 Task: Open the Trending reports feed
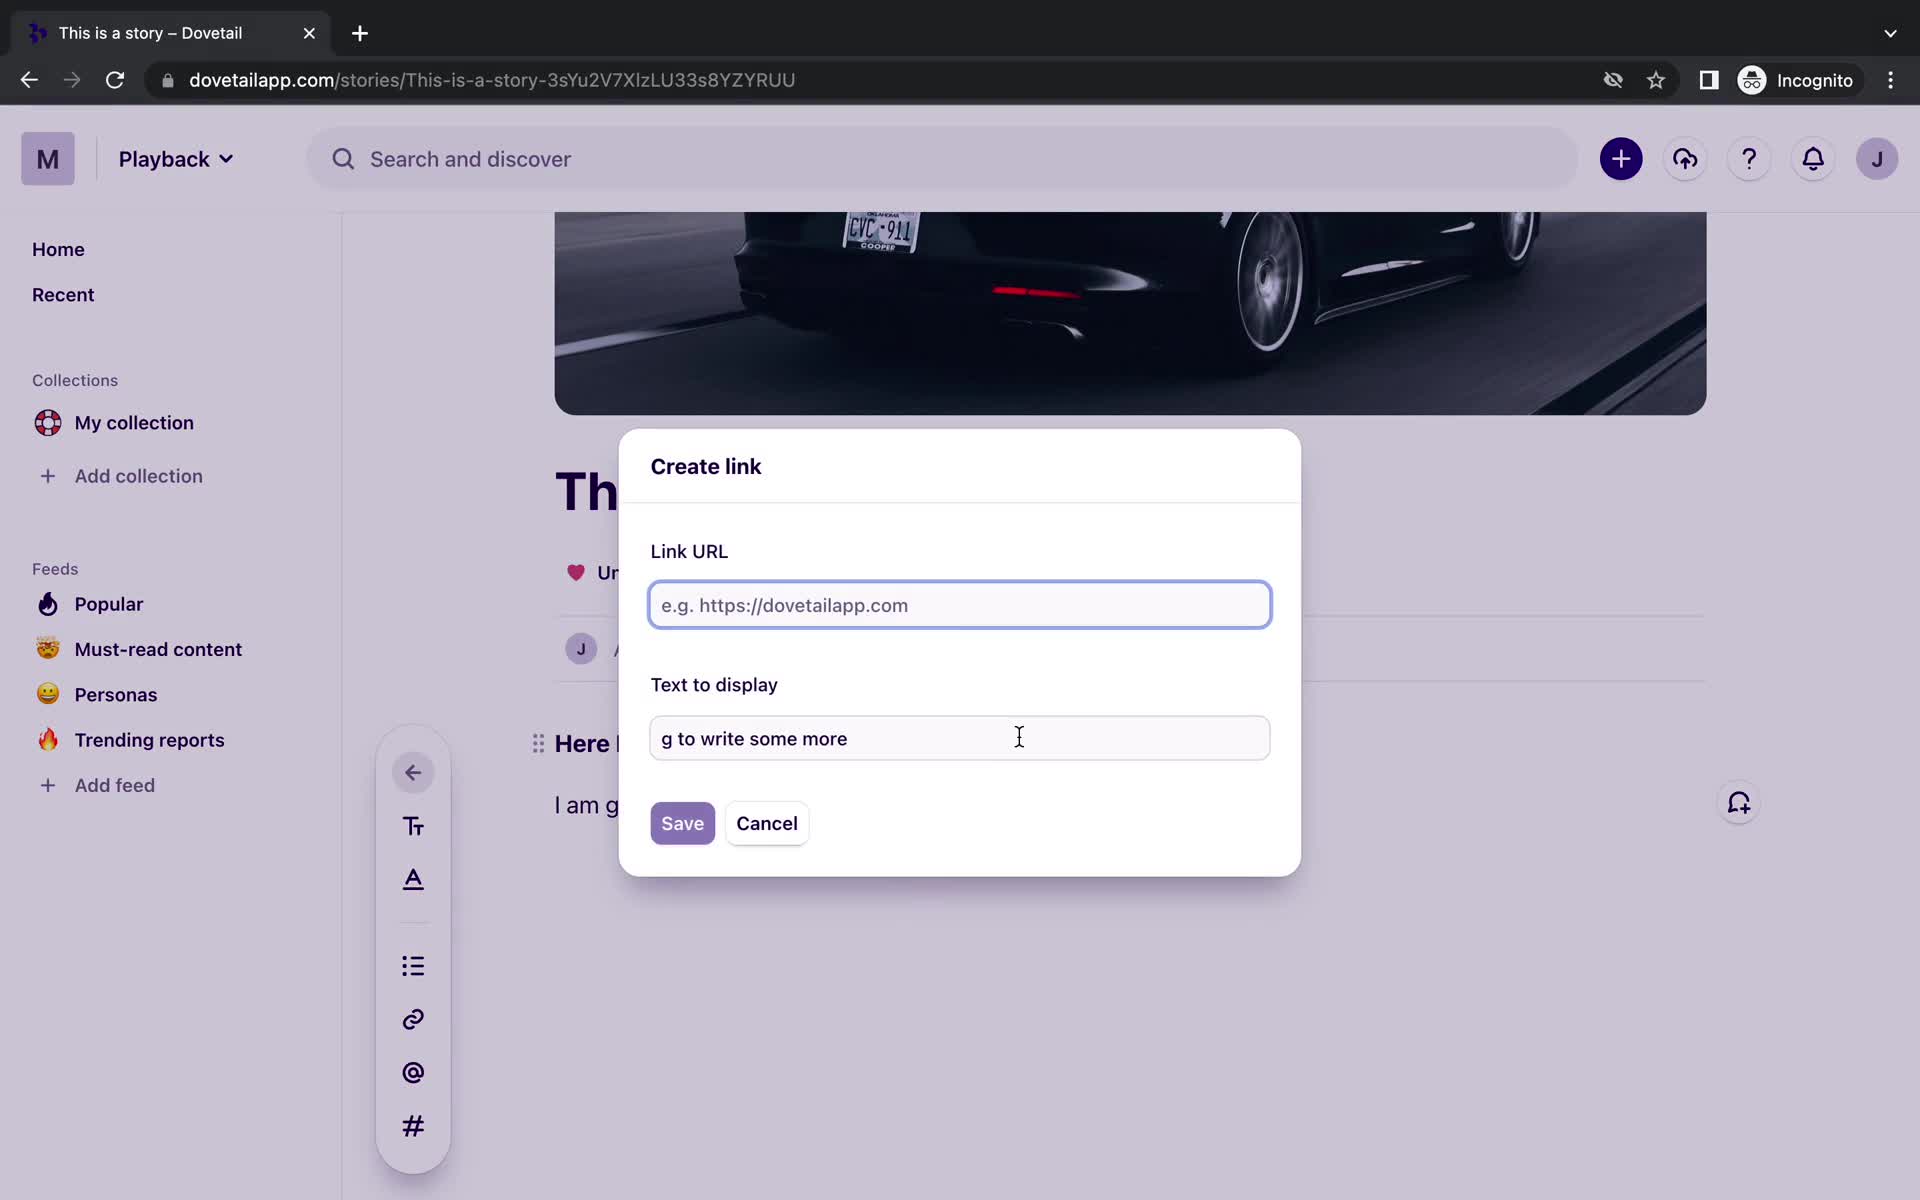point(149,740)
